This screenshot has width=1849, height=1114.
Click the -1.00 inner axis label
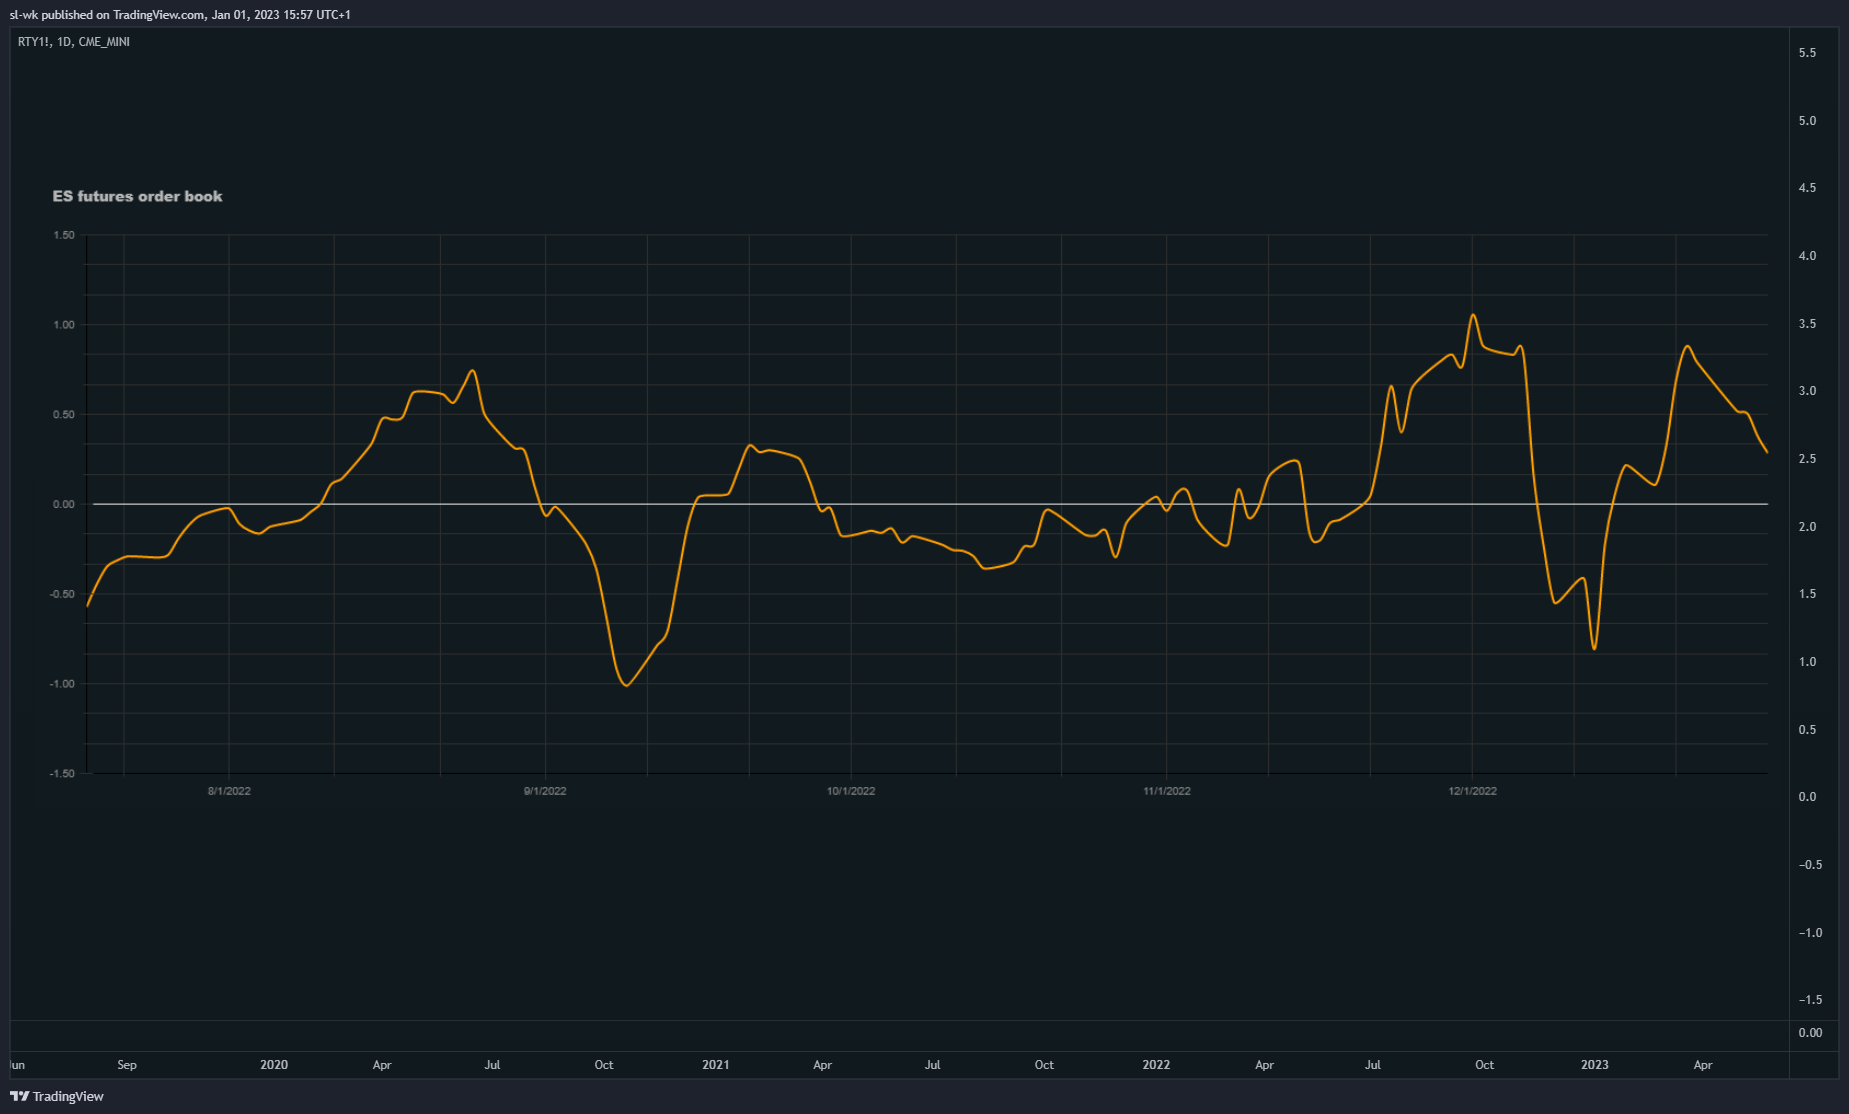pyautogui.click(x=62, y=684)
